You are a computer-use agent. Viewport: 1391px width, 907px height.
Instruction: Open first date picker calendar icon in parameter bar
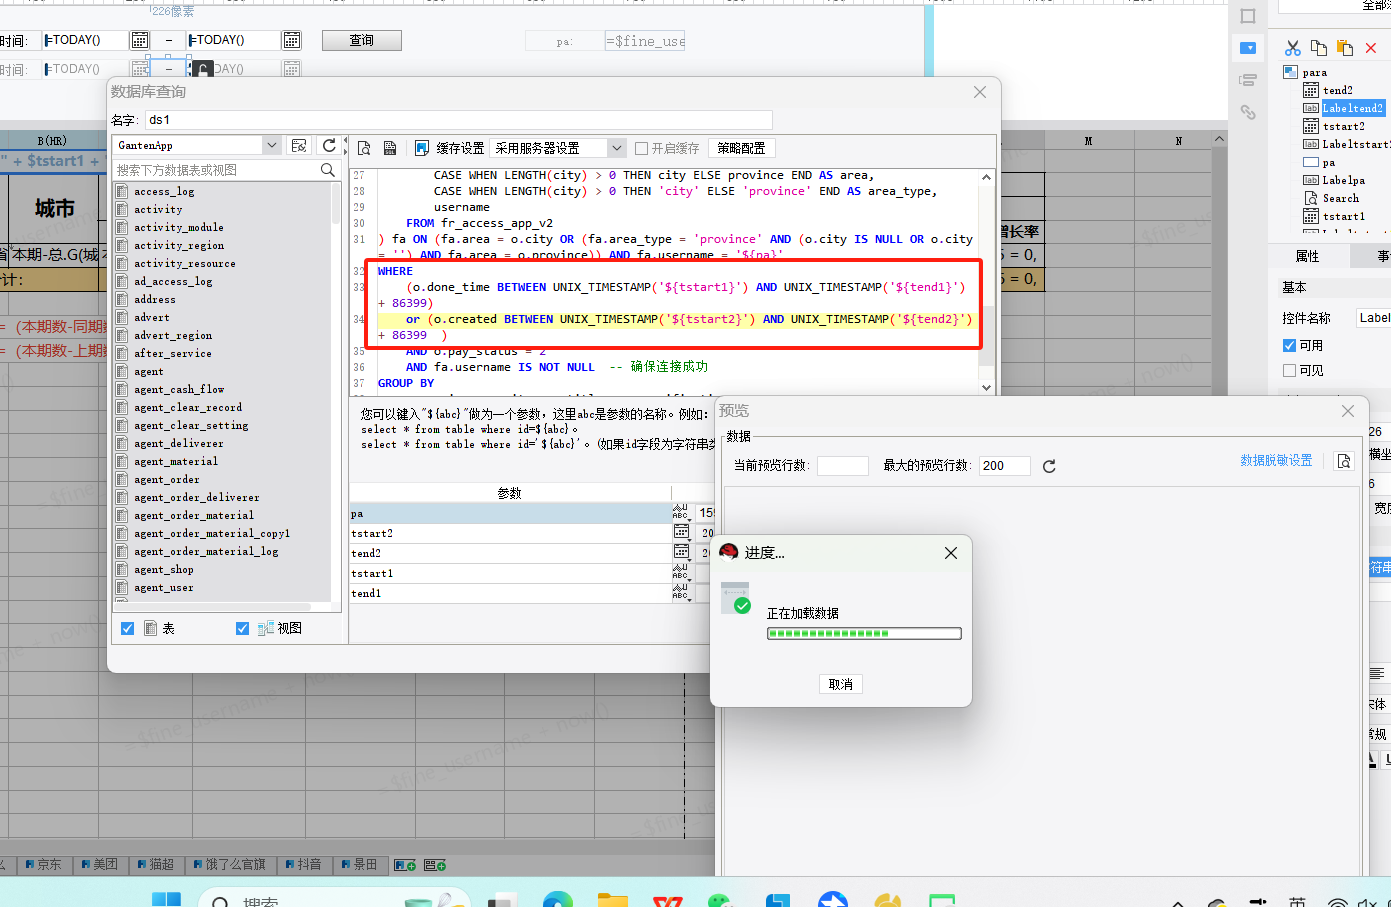[x=140, y=40]
